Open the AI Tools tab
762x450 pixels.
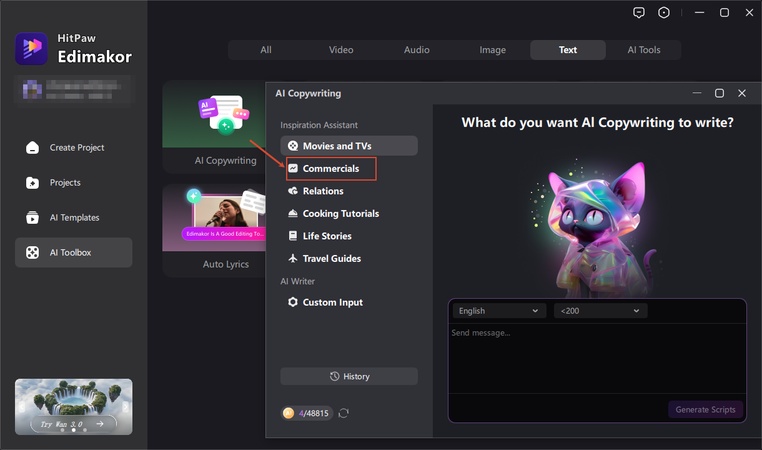point(643,50)
